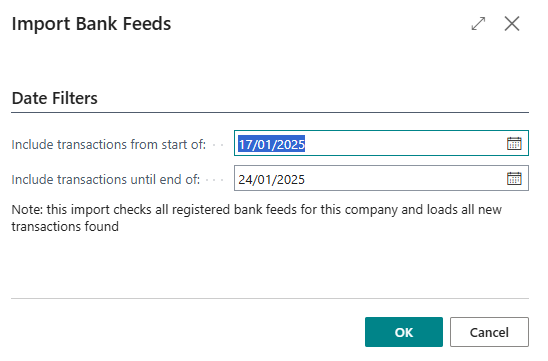Click blank space inside the end date field
Image resolution: width=548 pixels, height=361 pixels.
(405, 179)
